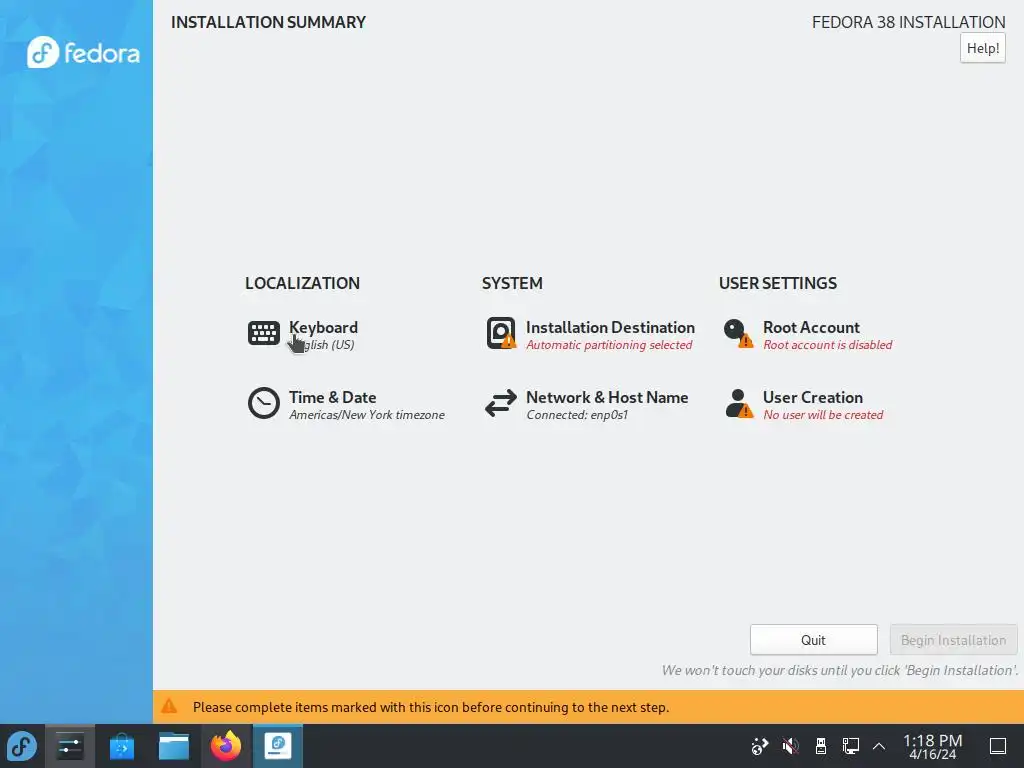Open the file manager from taskbar
This screenshot has height=768, width=1024.
click(174, 746)
